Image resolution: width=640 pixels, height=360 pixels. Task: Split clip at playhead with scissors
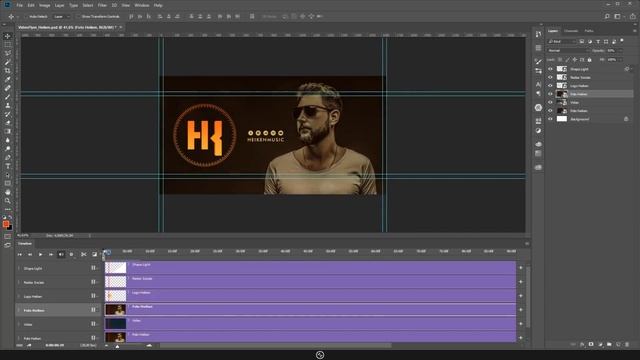point(84,254)
